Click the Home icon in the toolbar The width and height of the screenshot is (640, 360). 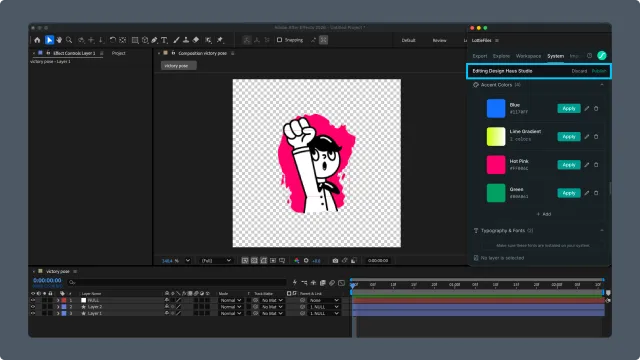point(37,40)
